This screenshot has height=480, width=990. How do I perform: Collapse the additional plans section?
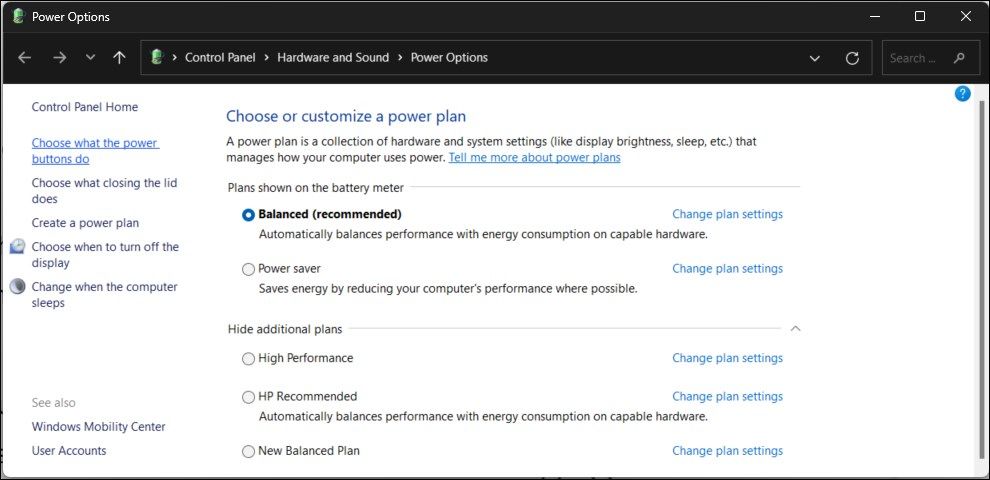tap(795, 328)
